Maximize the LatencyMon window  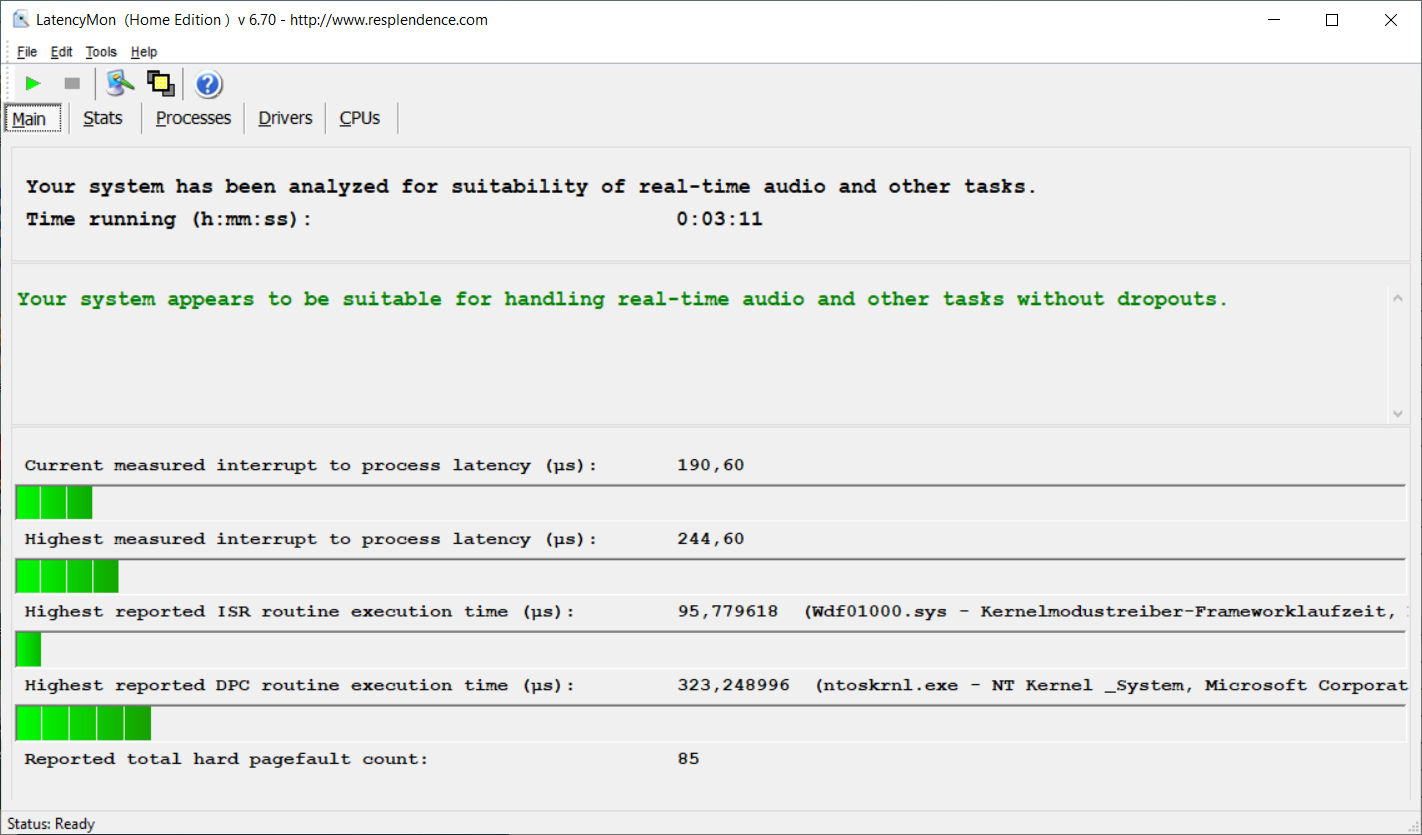tap(1331, 20)
